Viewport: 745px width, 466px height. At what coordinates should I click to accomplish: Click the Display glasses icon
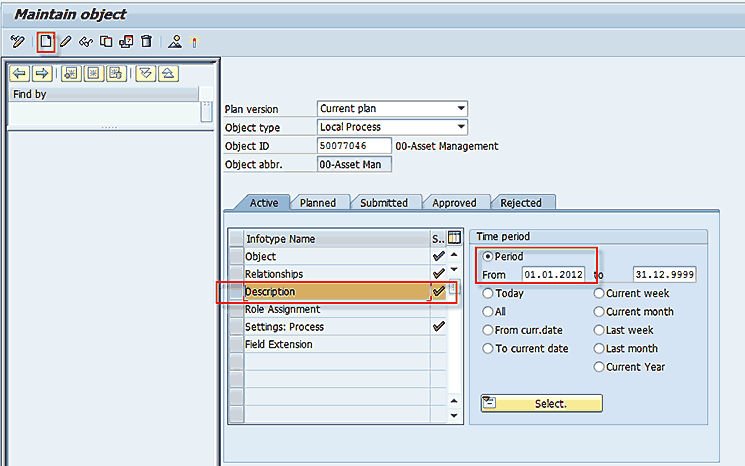pyautogui.click(x=86, y=41)
